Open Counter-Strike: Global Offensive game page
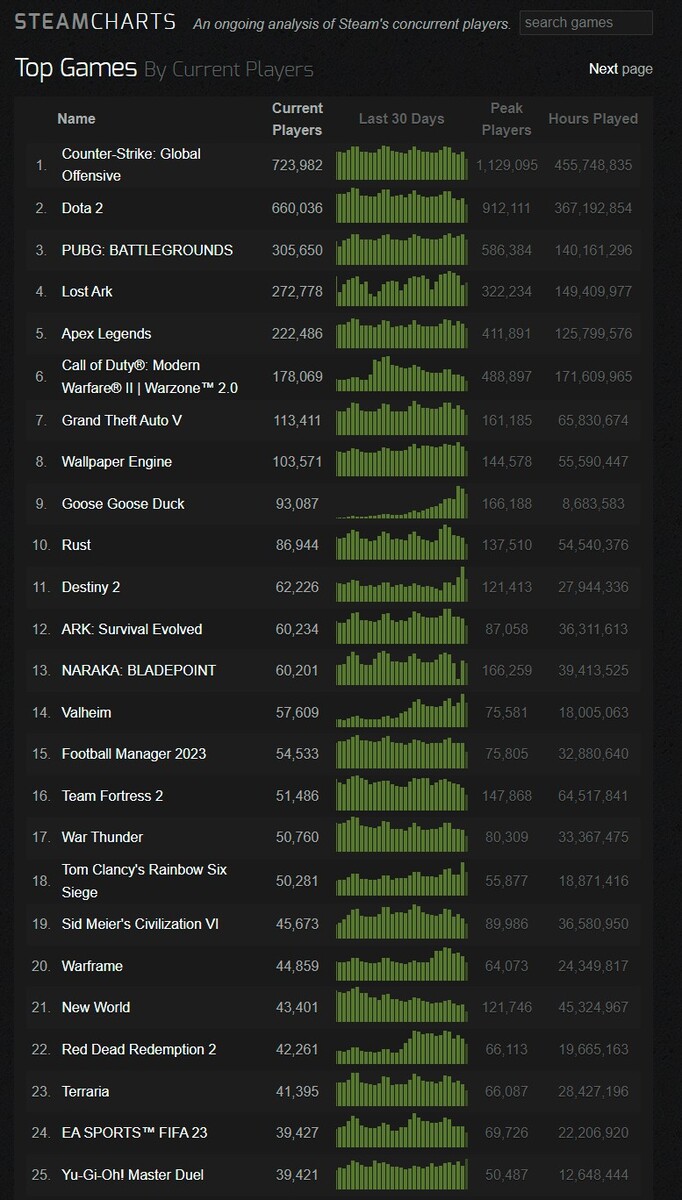This screenshot has height=1200, width=682. pos(131,165)
